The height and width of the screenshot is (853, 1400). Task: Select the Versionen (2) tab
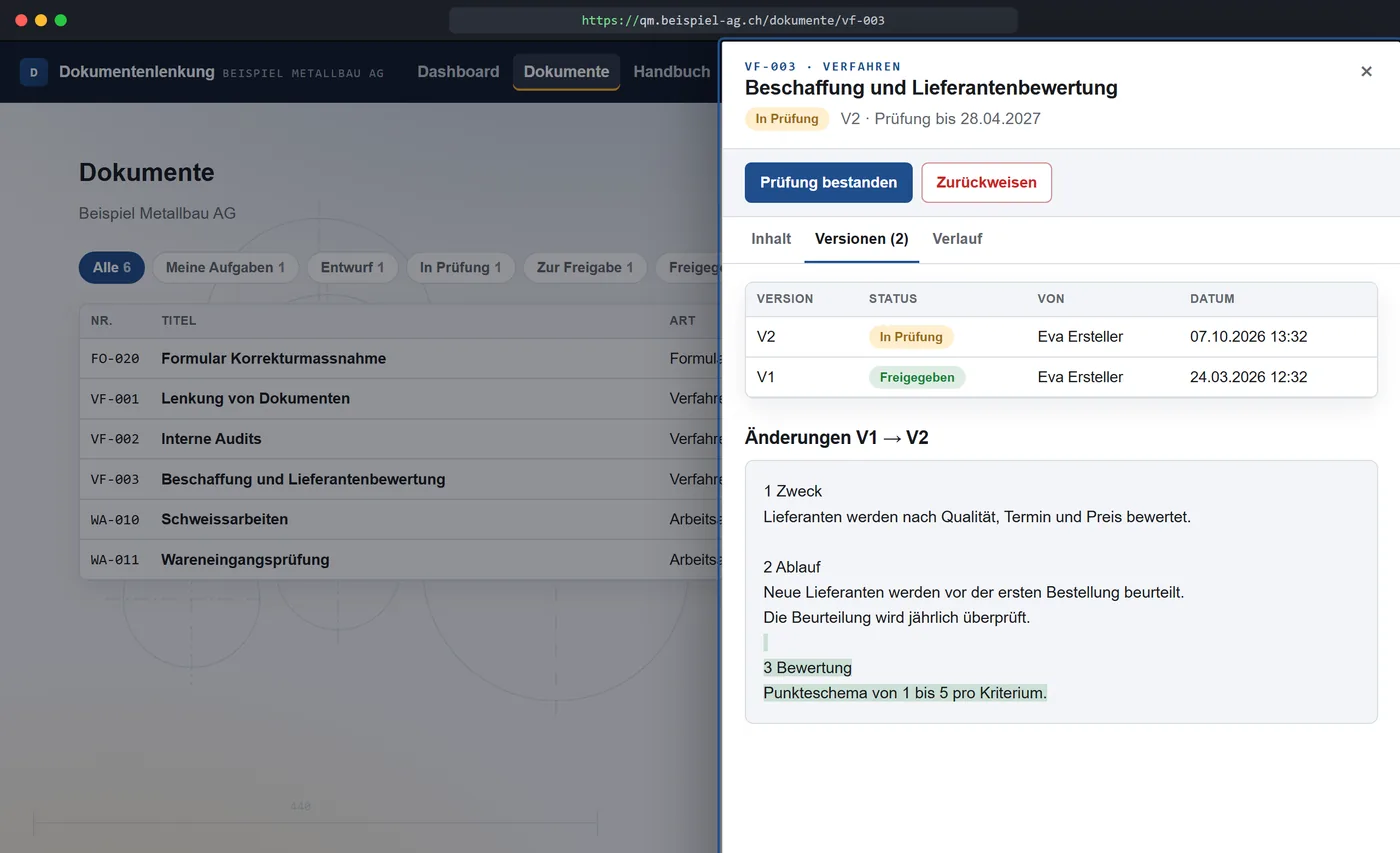coord(861,239)
